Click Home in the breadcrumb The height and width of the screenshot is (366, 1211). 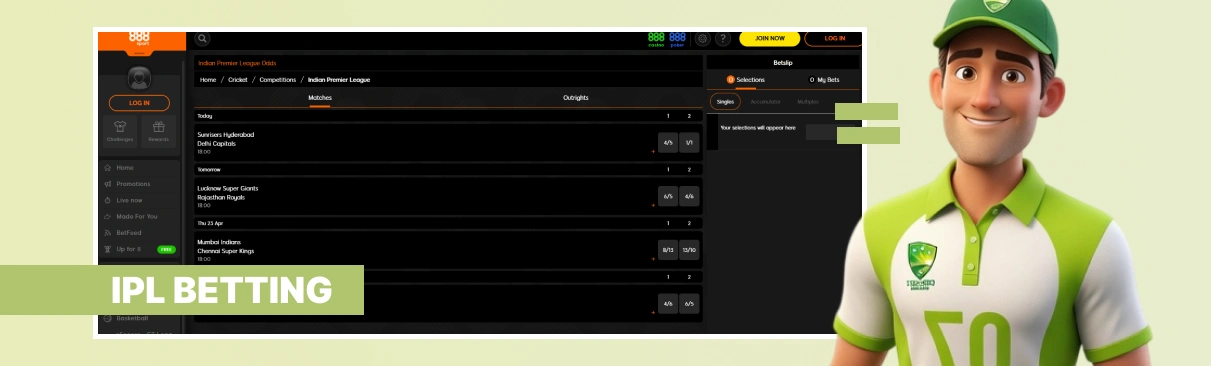point(208,79)
